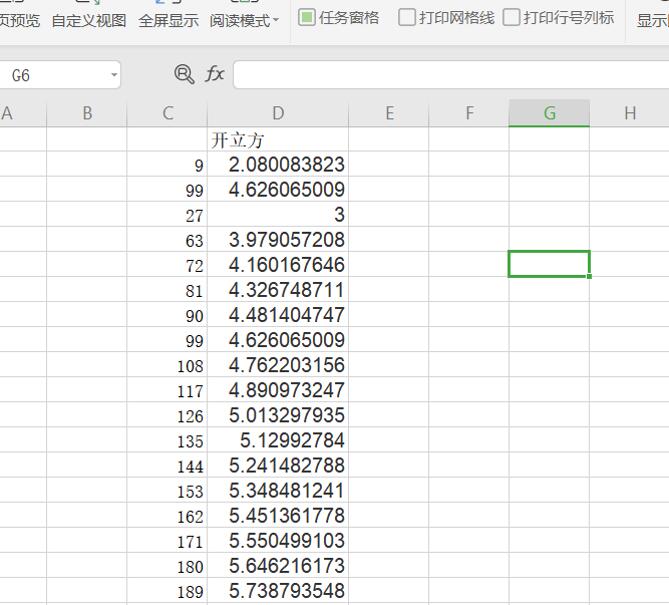Select cell with value 90
This screenshot has width=669, height=605.
[x=167, y=315]
